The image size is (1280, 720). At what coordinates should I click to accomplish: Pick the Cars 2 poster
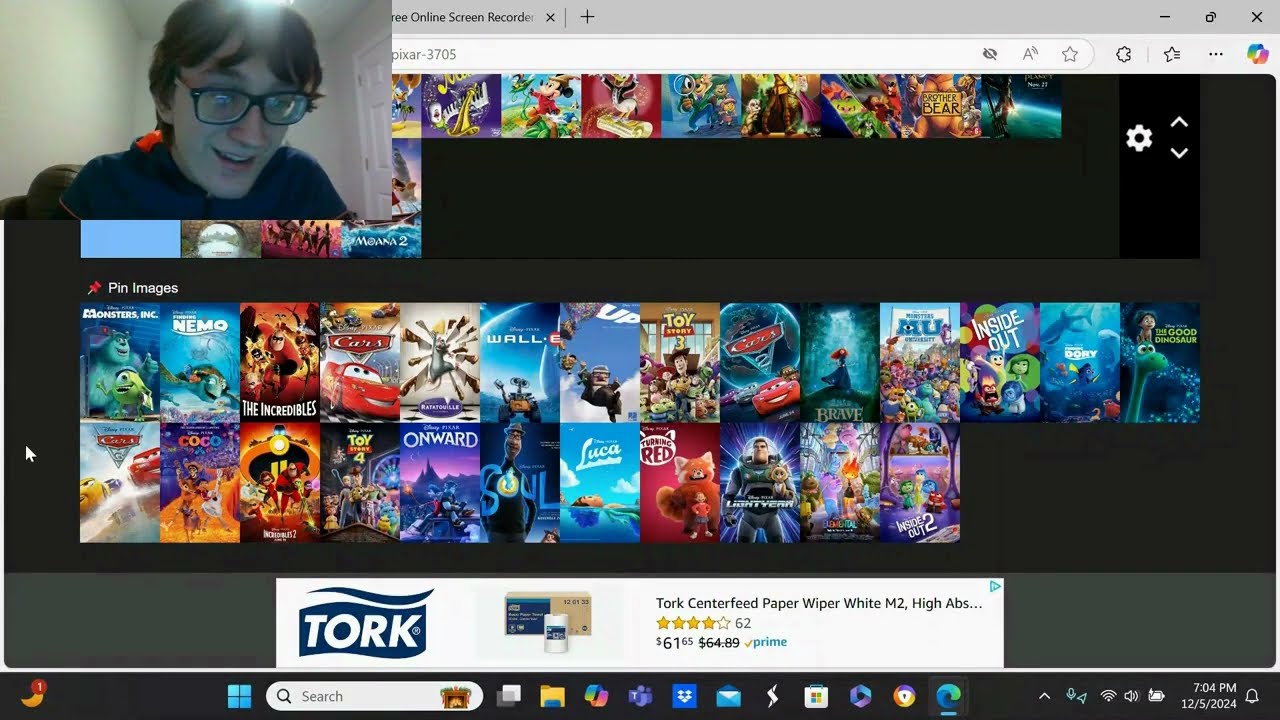(x=760, y=363)
